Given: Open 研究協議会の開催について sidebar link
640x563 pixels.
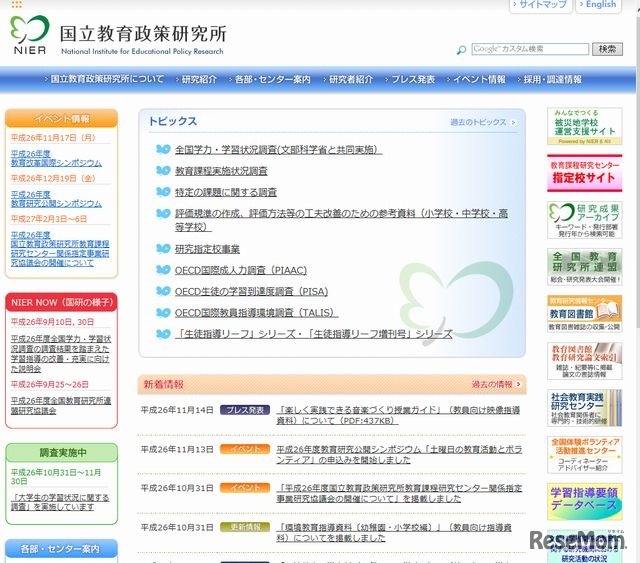Looking at the screenshot, I should tap(60, 249).
